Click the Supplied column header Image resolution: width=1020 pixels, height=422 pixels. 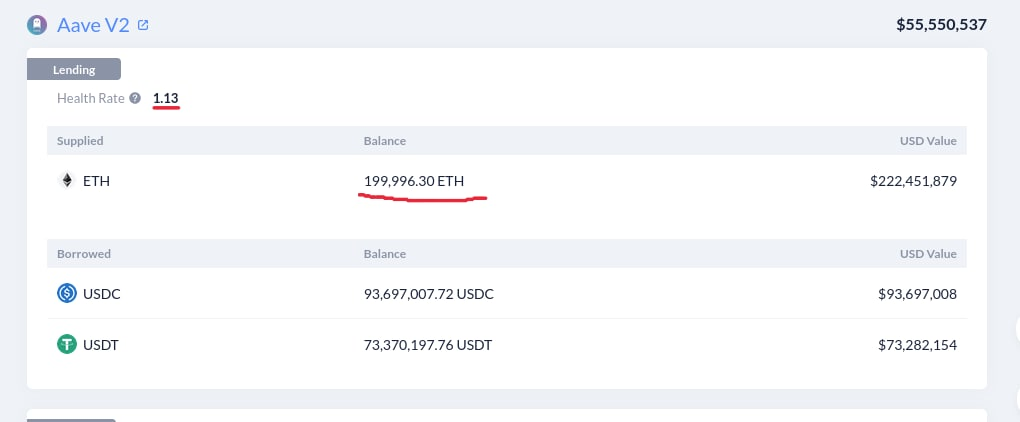click(x=80, y=141)
